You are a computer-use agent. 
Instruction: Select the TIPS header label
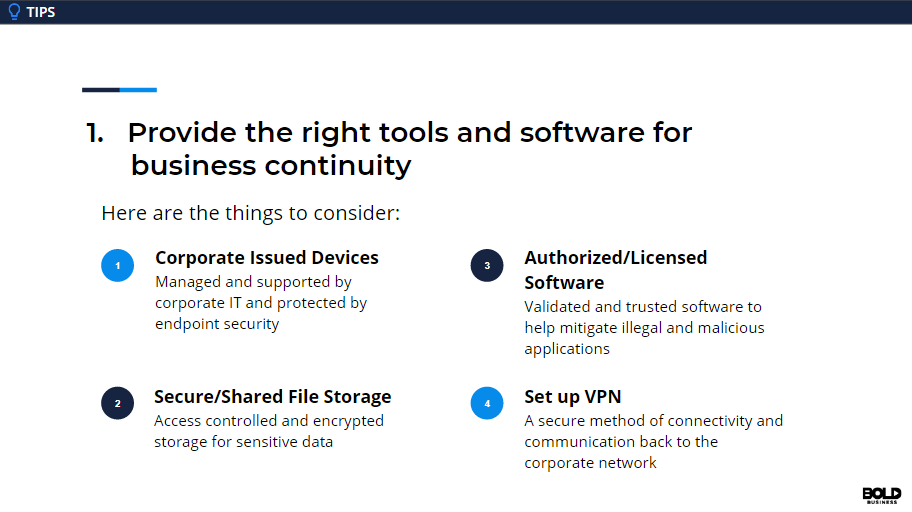(41, 11)
